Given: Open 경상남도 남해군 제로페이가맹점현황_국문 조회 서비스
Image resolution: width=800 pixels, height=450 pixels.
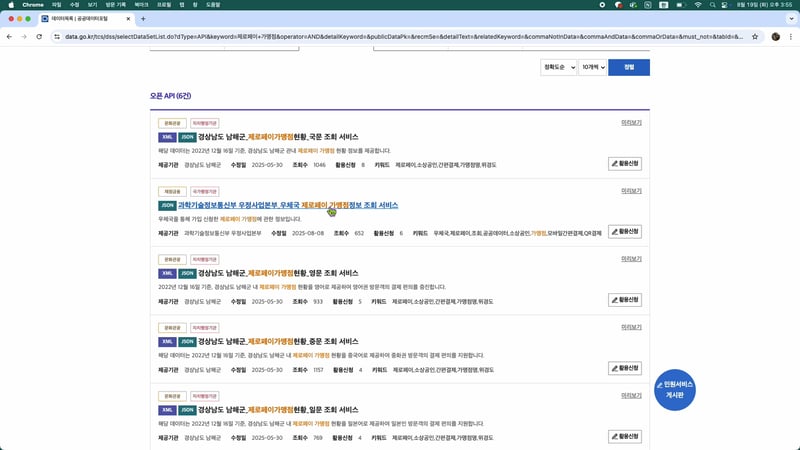Looking at the screenshot, I should pos(278,137).
